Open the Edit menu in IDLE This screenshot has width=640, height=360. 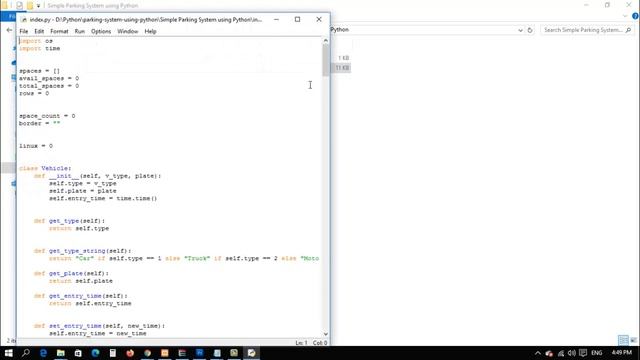click(x=39, y=31)
